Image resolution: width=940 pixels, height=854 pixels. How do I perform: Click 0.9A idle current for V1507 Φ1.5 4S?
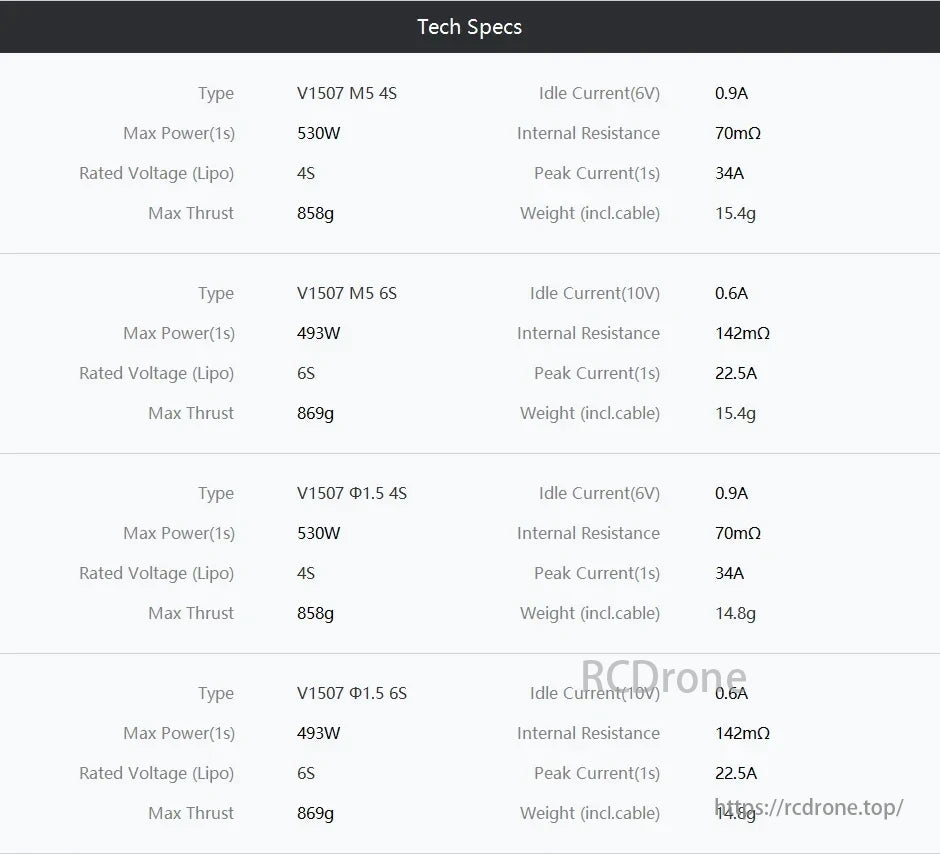731,493
